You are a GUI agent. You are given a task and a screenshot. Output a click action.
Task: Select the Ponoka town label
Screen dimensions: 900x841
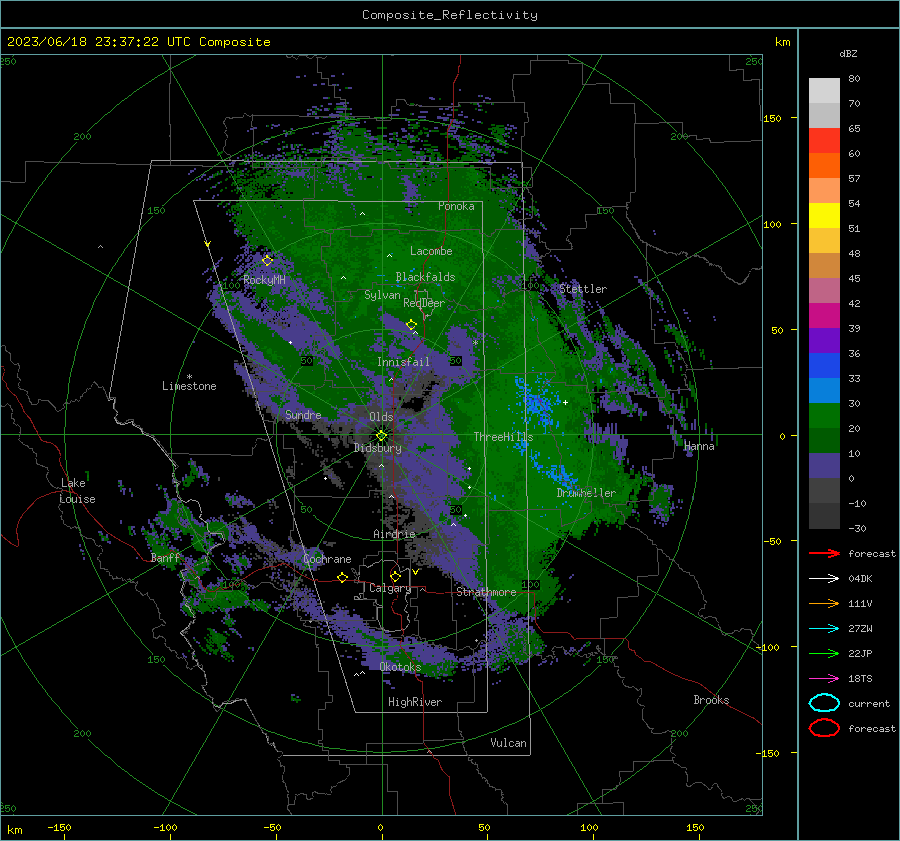point(456,206)
